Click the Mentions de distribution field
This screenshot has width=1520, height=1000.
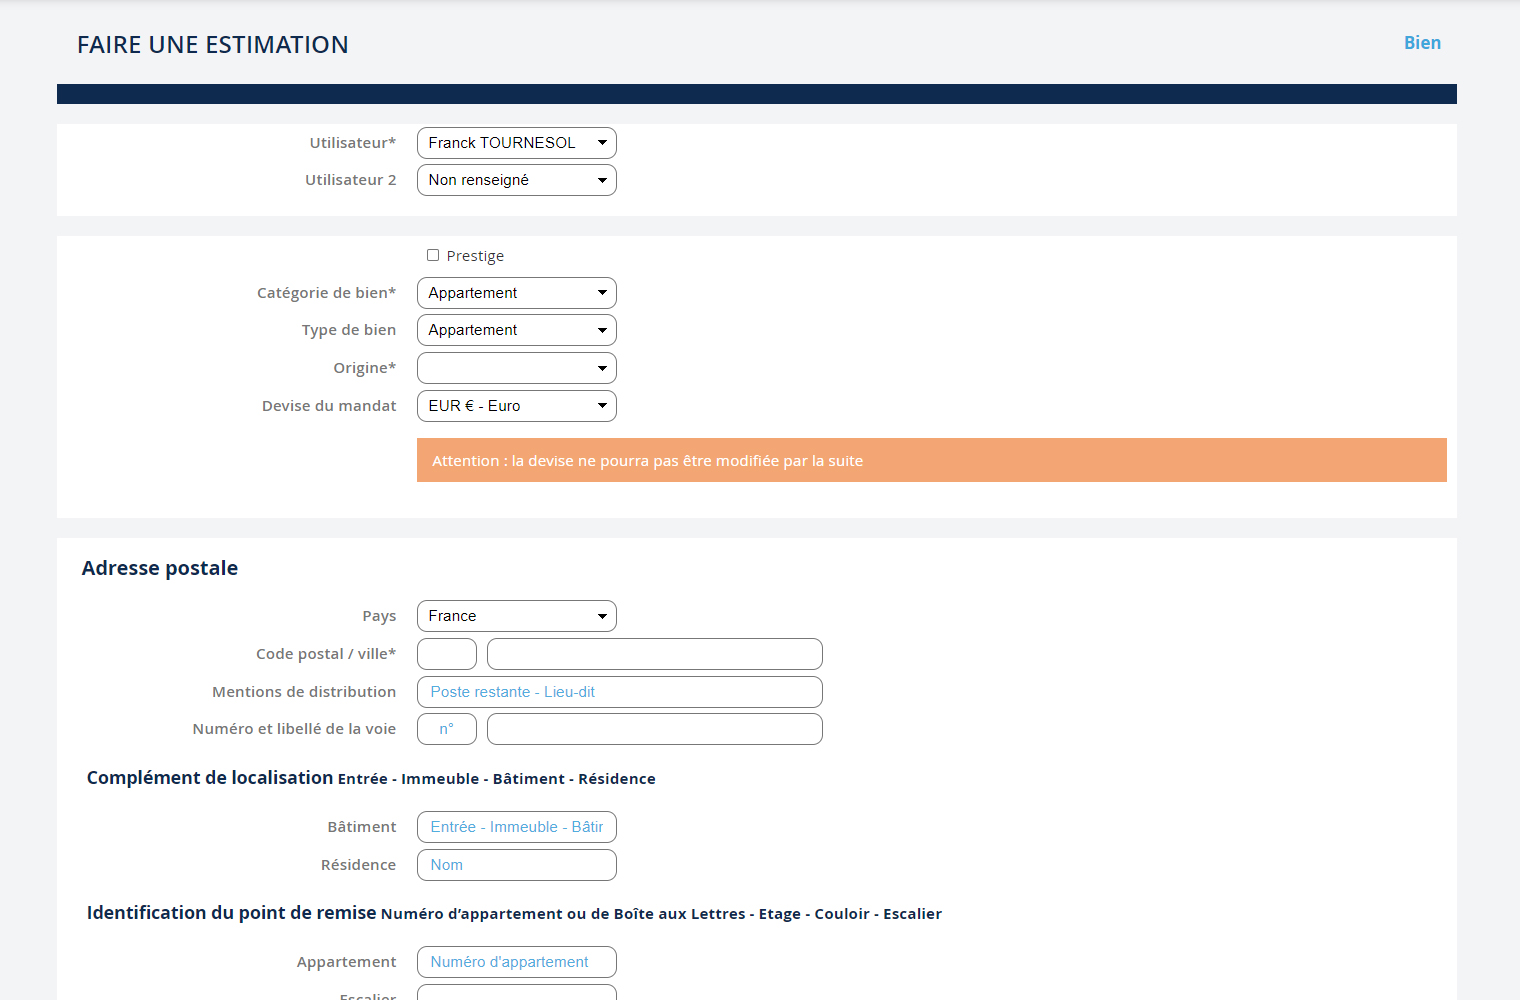tap(619, 692)
